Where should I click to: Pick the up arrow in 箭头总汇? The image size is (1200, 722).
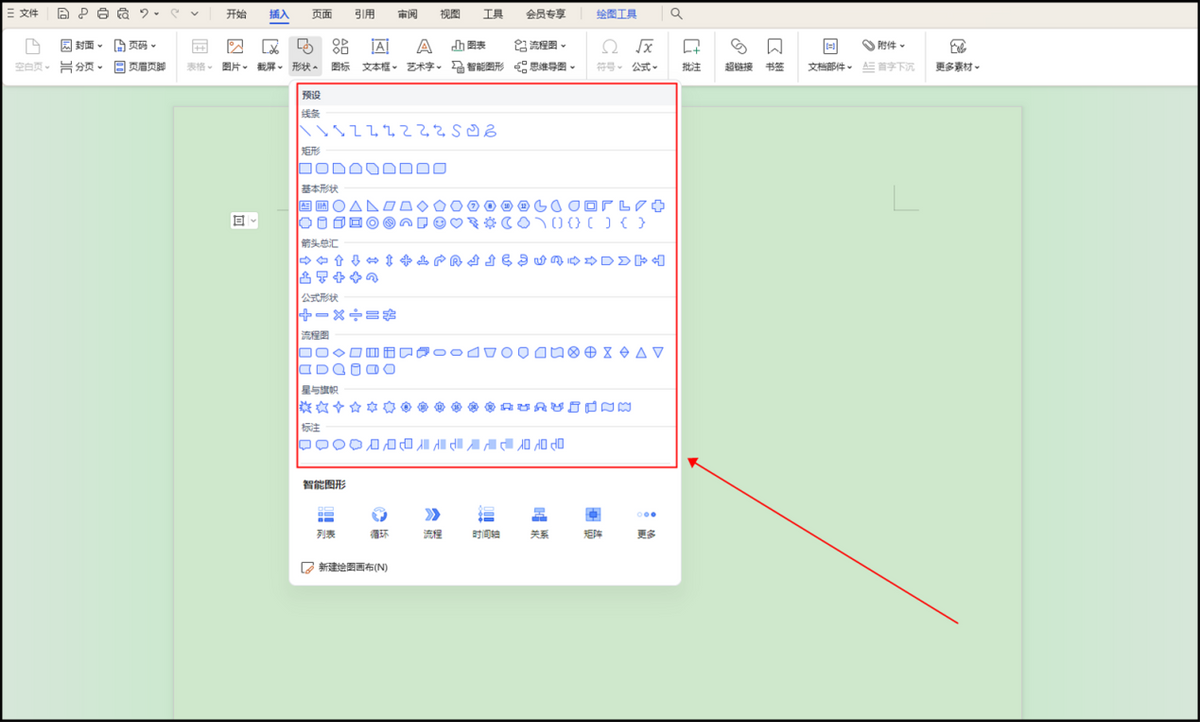click(x=339, y=260)
